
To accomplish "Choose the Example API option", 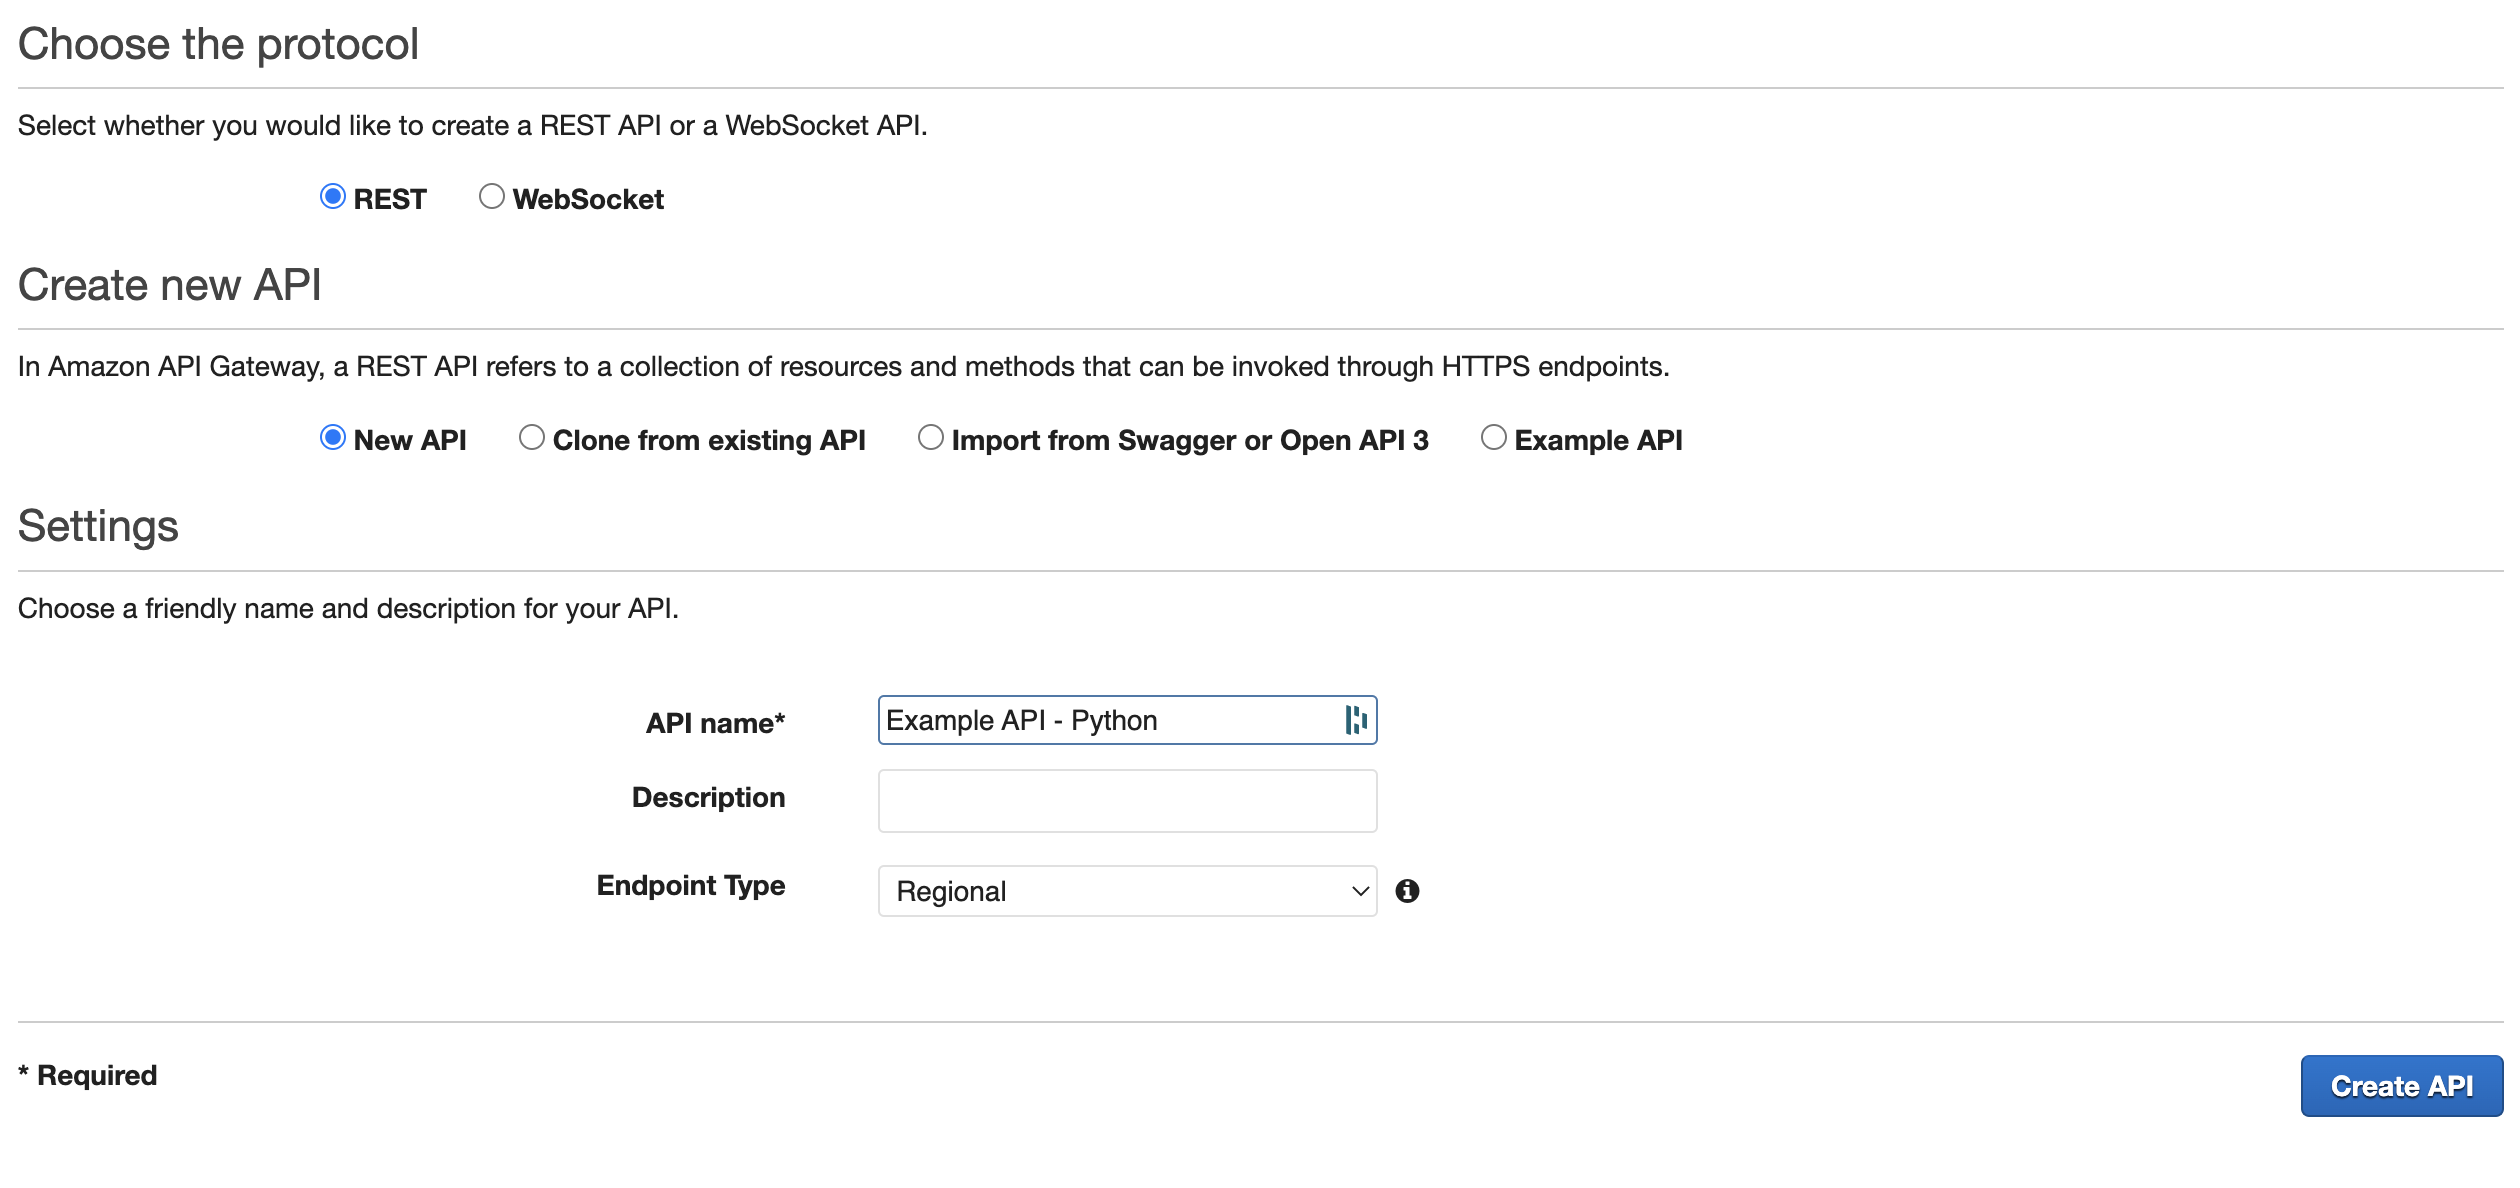I will point(1494,438).
